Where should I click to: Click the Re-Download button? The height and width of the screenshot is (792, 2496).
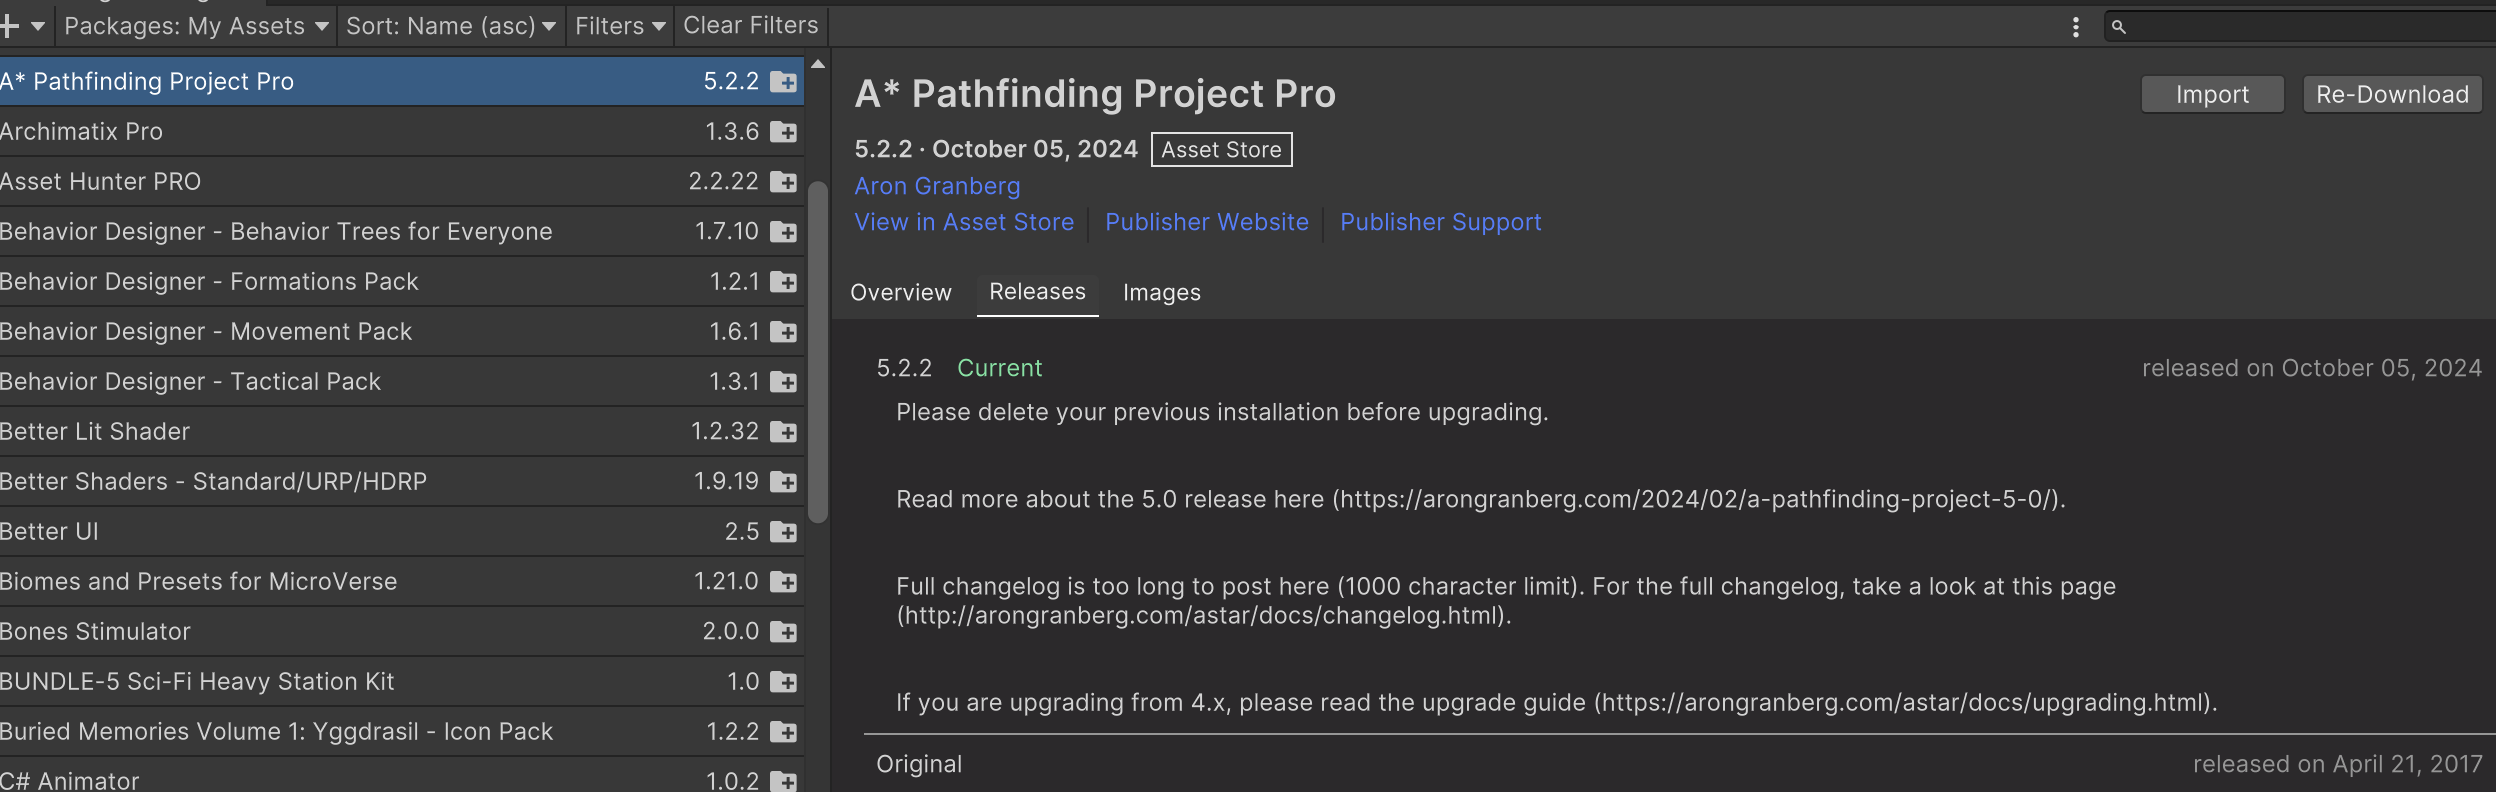pyautogui.click(x=2392, y=95)
